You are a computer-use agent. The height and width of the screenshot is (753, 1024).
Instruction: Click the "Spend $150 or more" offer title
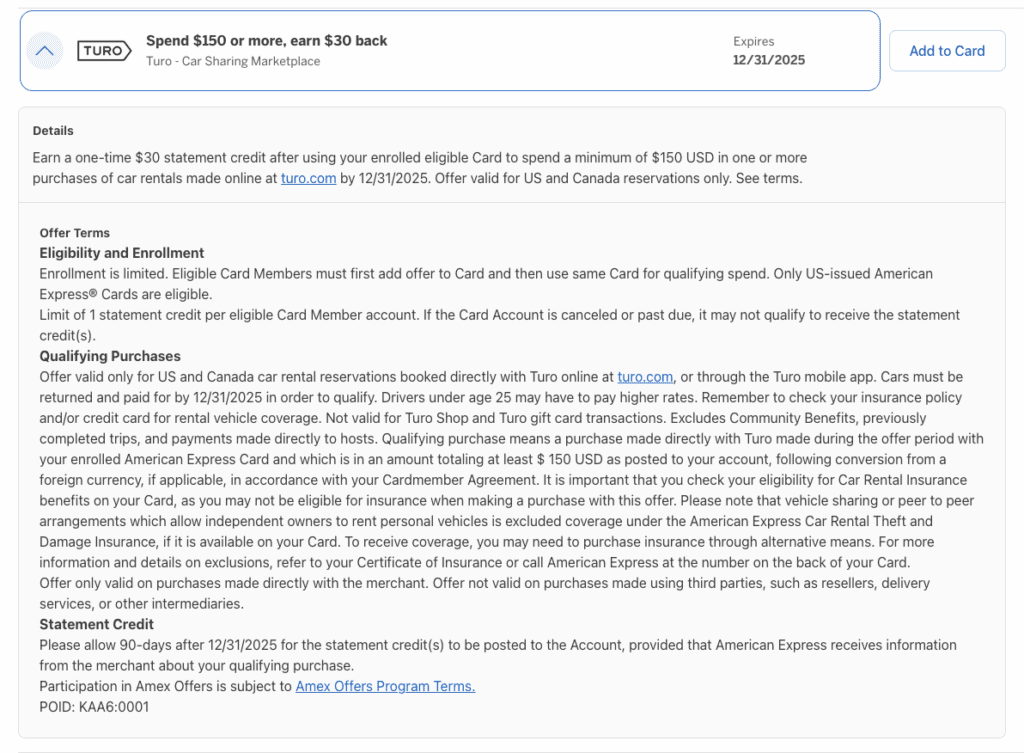[x=266, y=41]
